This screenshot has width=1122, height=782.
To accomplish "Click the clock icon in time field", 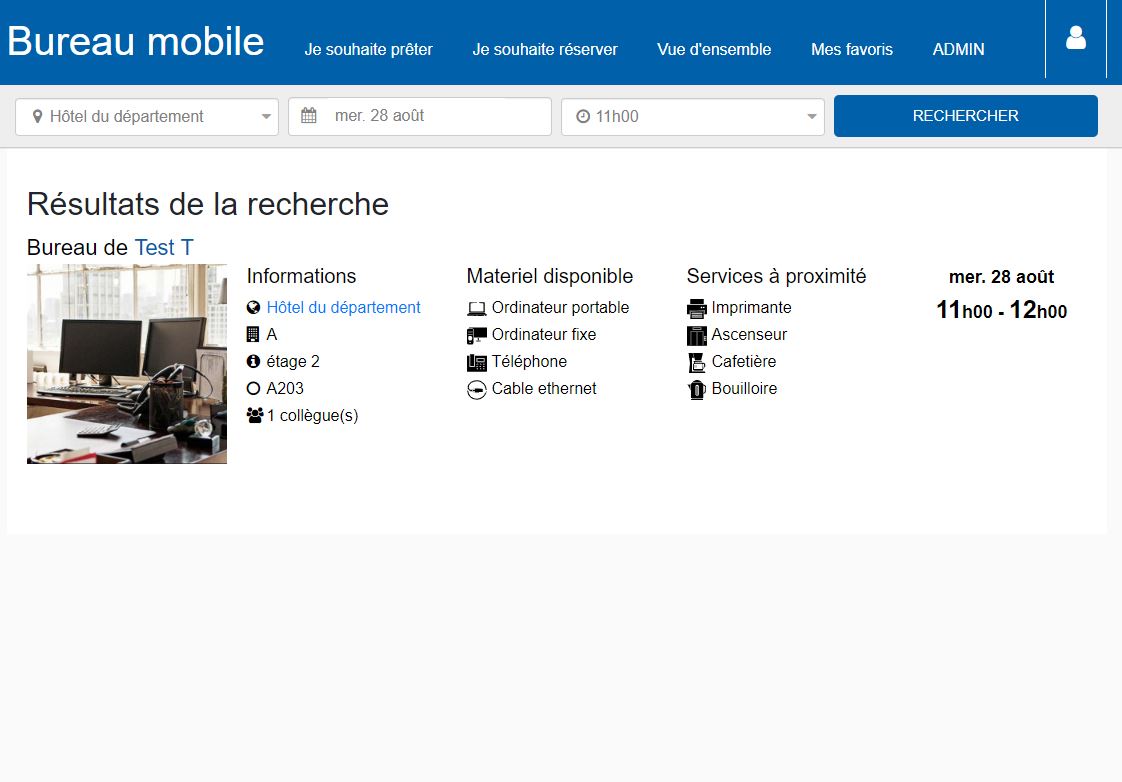I will [583, 116].
